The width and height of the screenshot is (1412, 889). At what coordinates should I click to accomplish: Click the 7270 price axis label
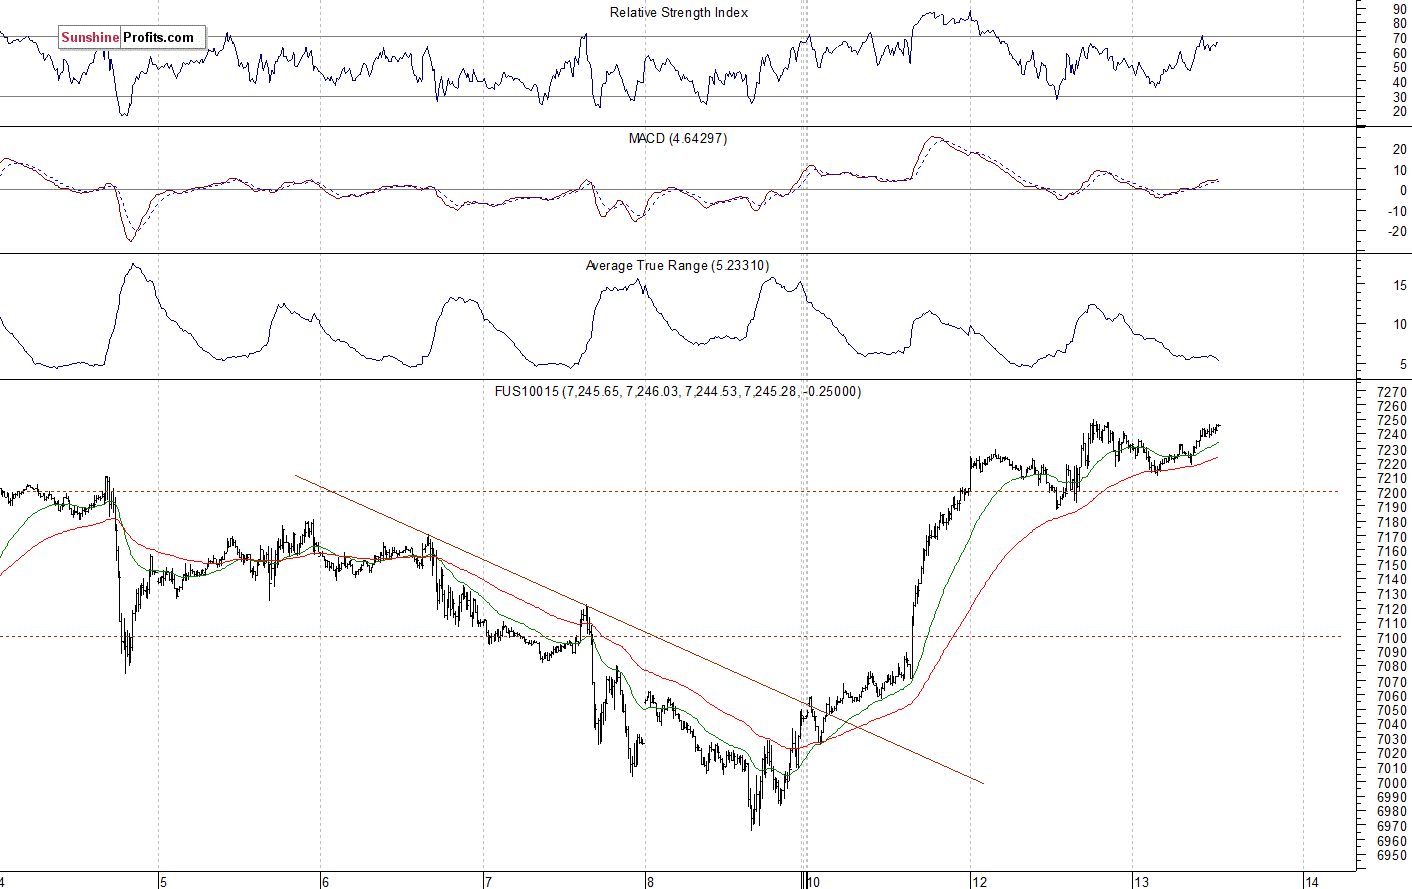tap(1391, 392)
